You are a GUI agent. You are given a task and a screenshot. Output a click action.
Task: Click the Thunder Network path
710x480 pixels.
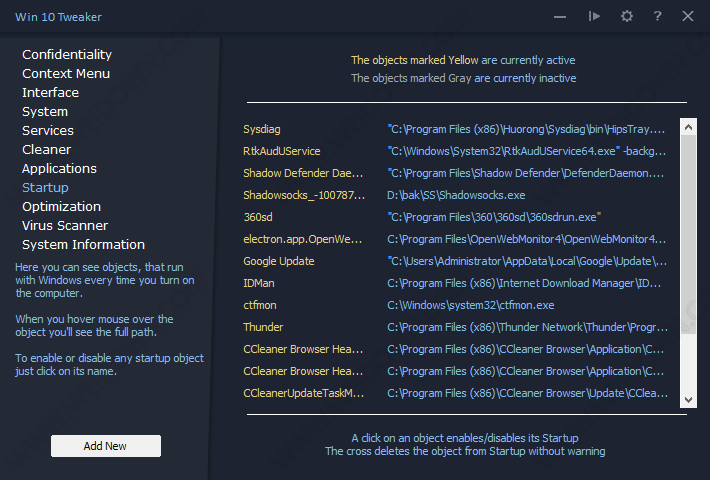pyautogui.click(x=528, y=327)
